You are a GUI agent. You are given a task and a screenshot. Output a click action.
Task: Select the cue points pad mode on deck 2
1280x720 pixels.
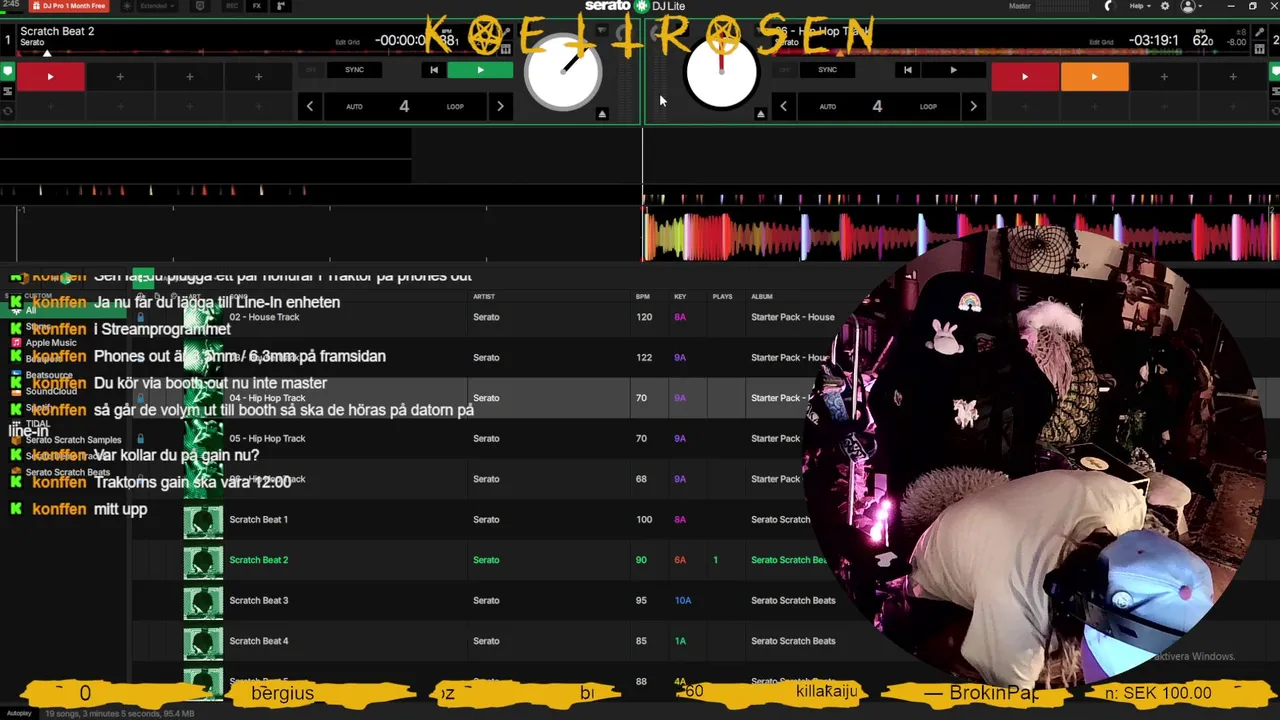point(1274,72)
